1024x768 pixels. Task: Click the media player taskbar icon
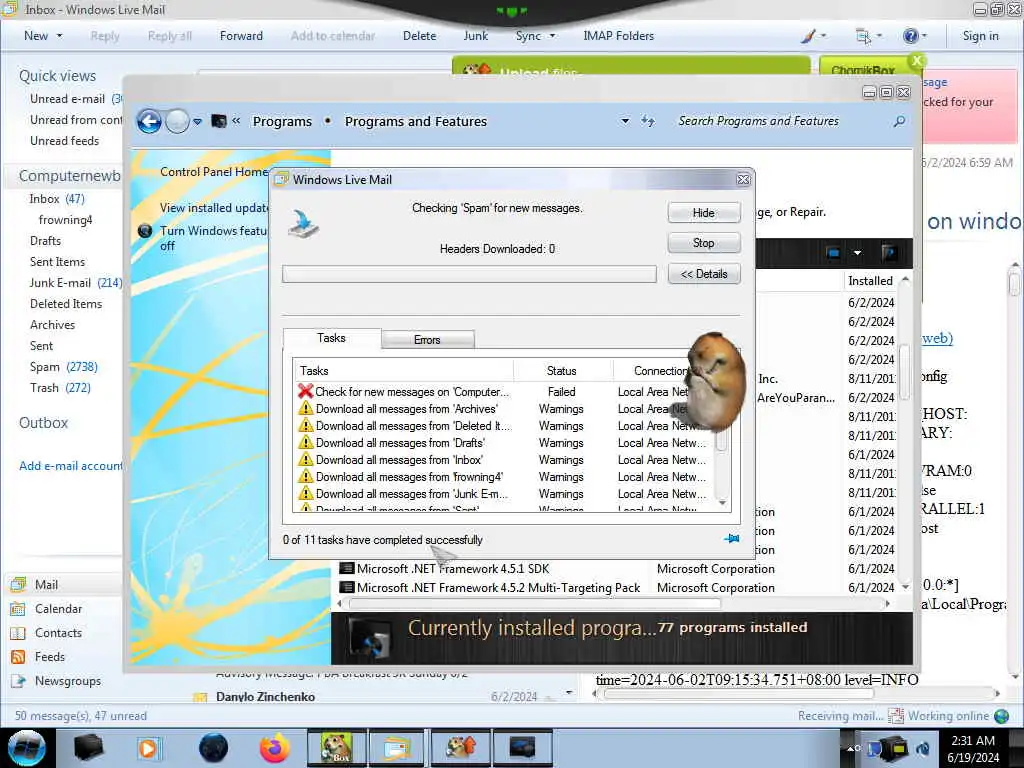(149, 748)
